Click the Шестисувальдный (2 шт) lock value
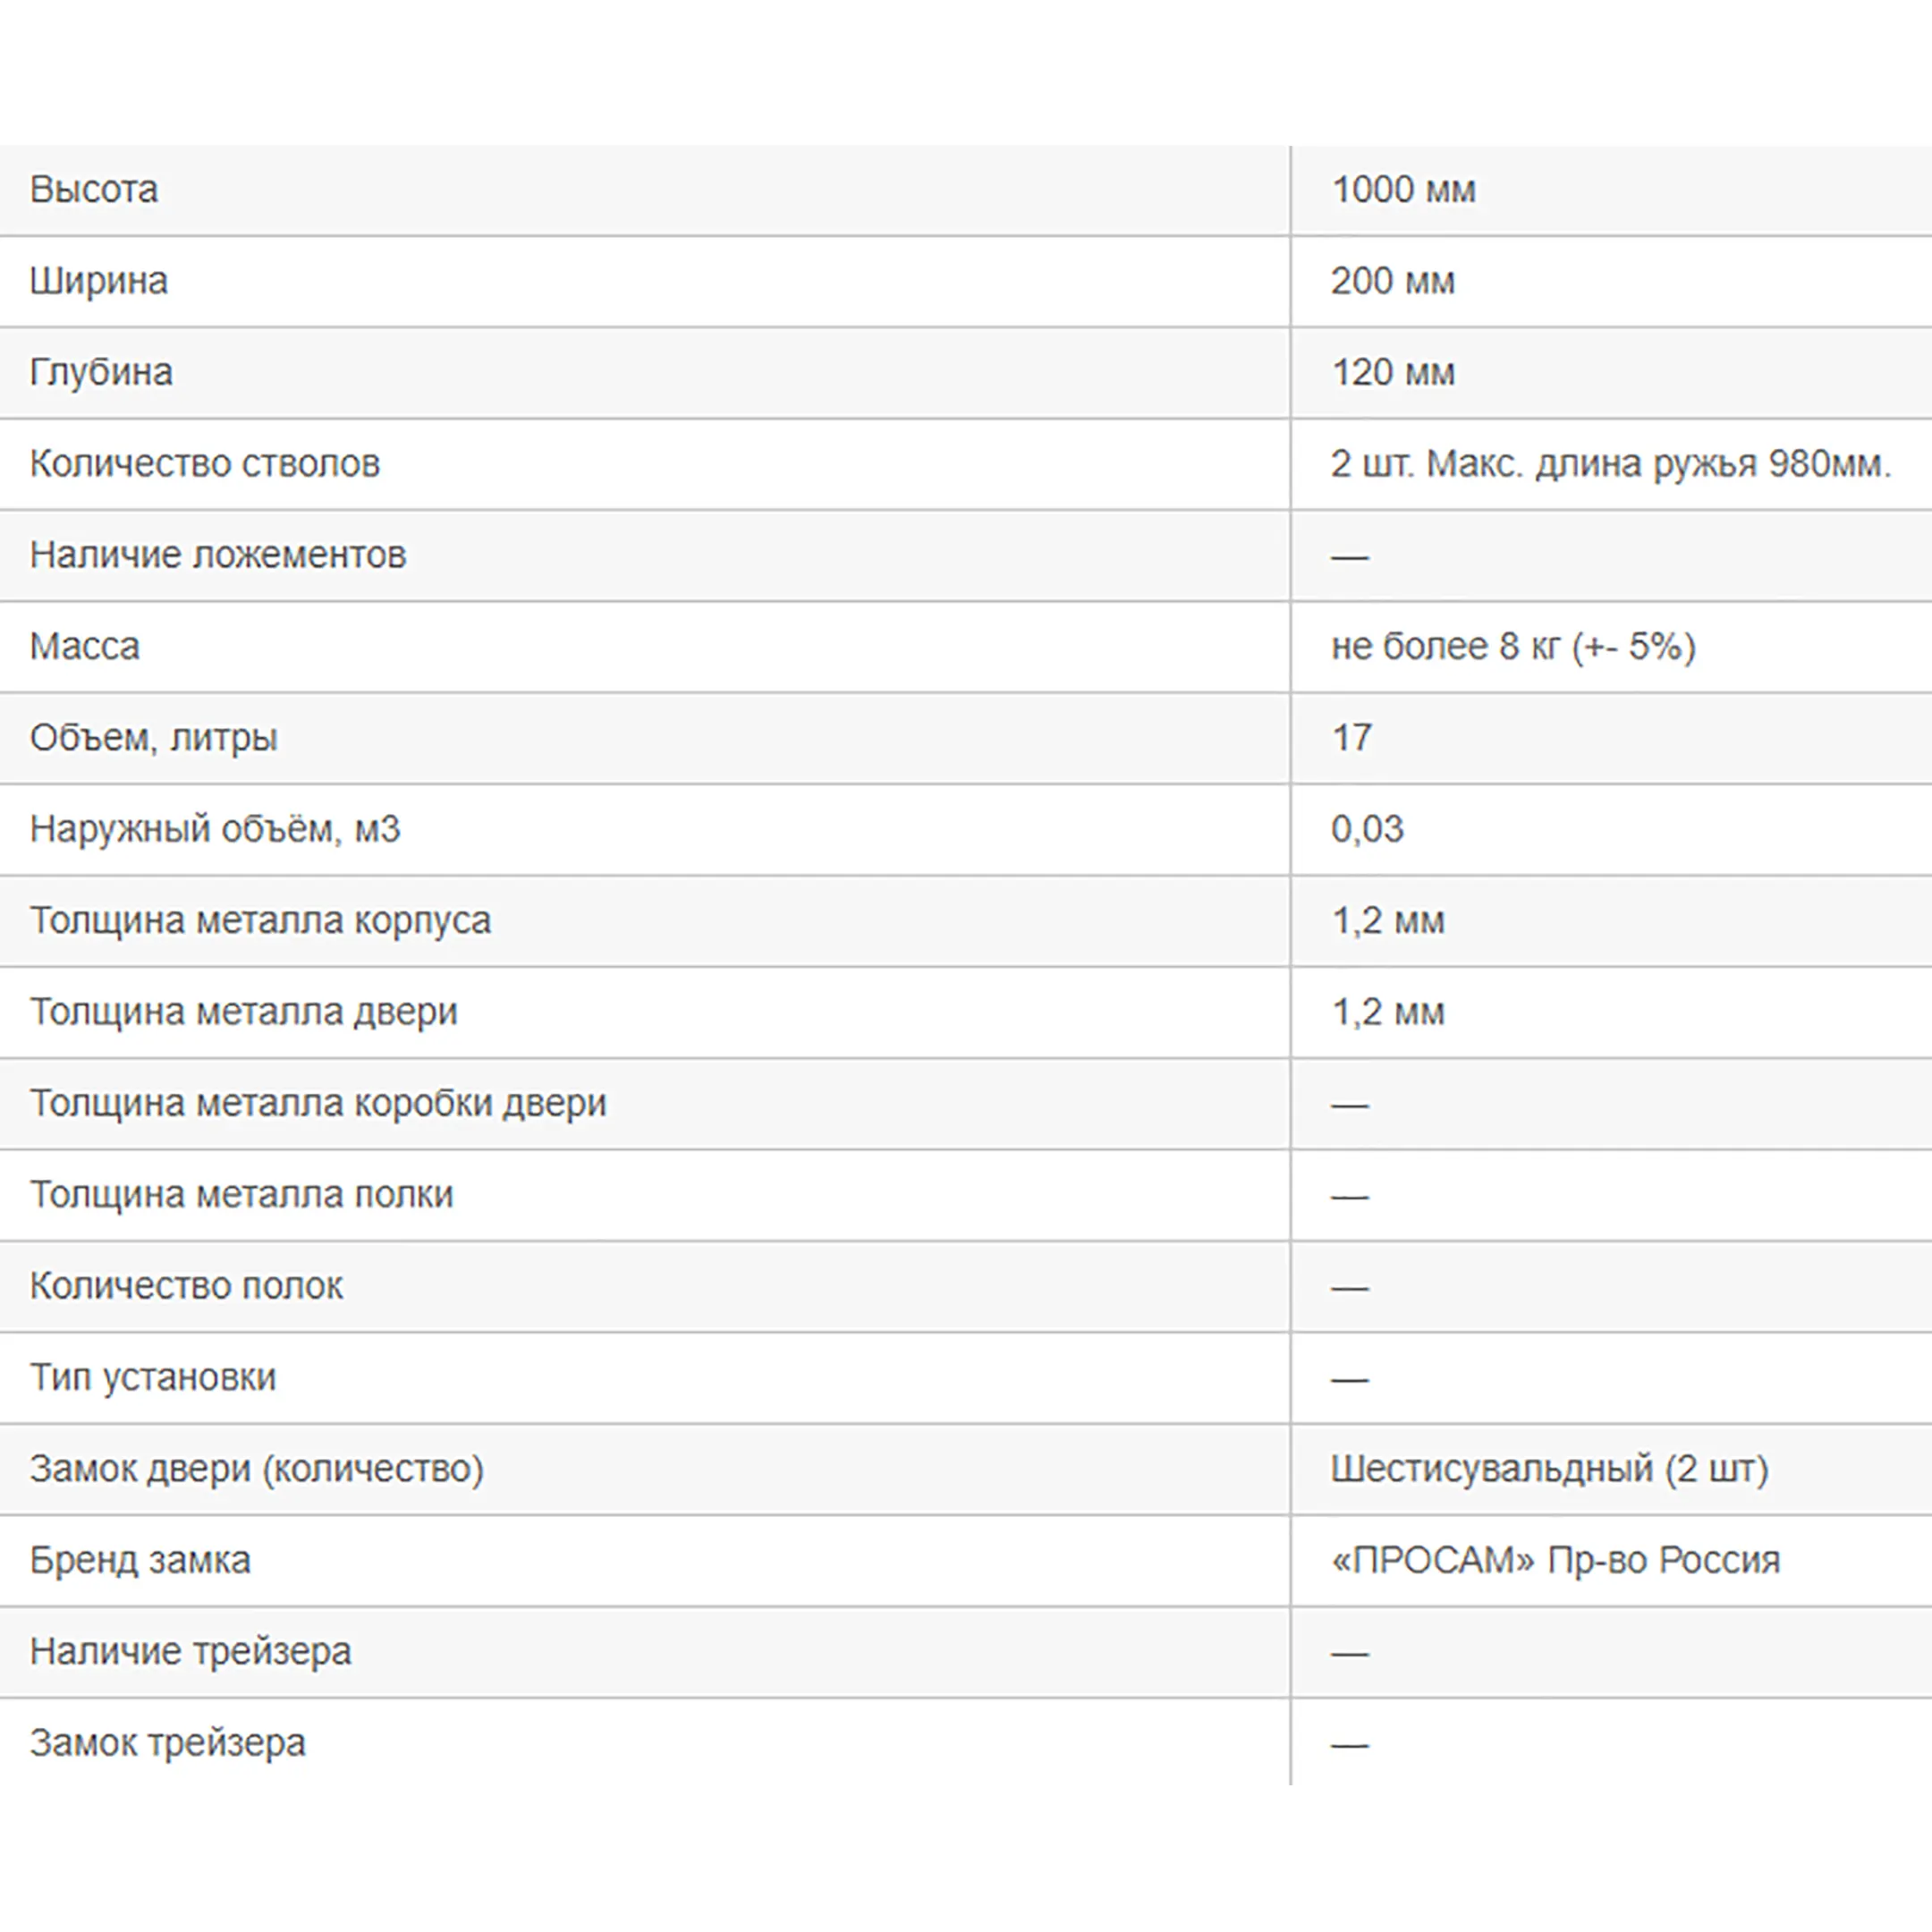Image resolution: width=1932 pixels, height=1932 pixels. pos(1549,1469)
